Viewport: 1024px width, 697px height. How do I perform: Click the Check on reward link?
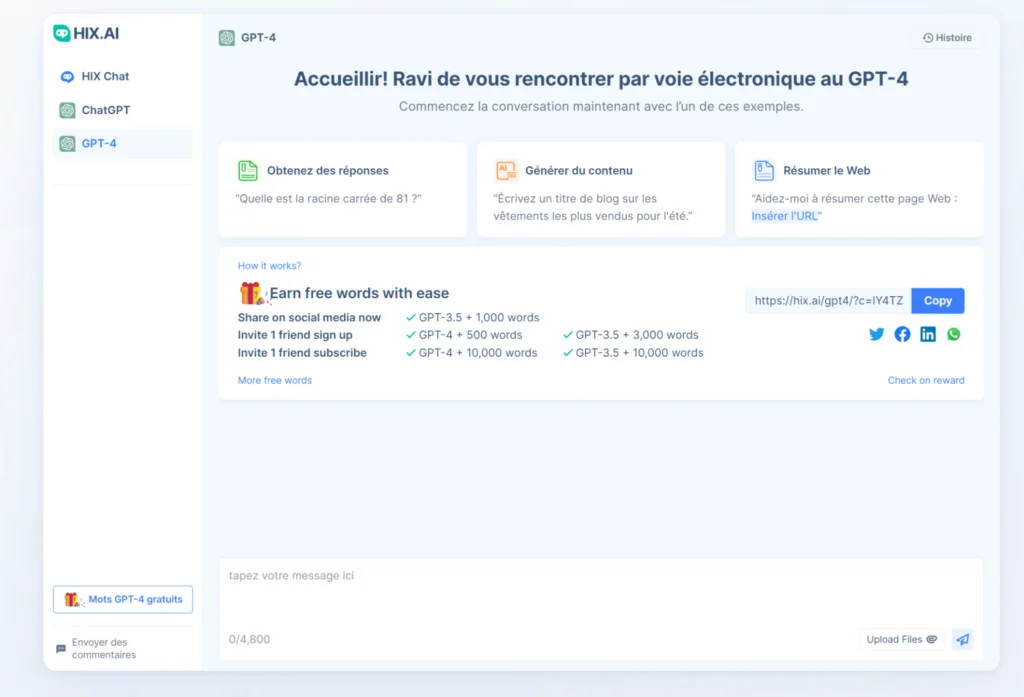[x=926, y=379]
